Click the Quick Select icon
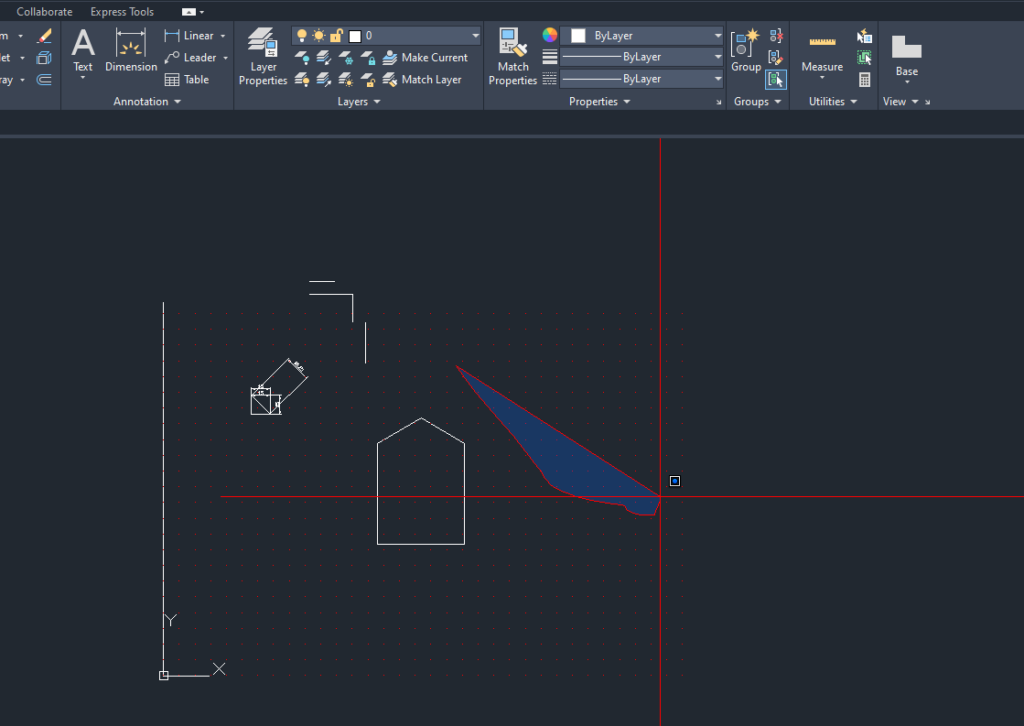The height and width of the screenshot is (726, 1024). pos(865,36)
